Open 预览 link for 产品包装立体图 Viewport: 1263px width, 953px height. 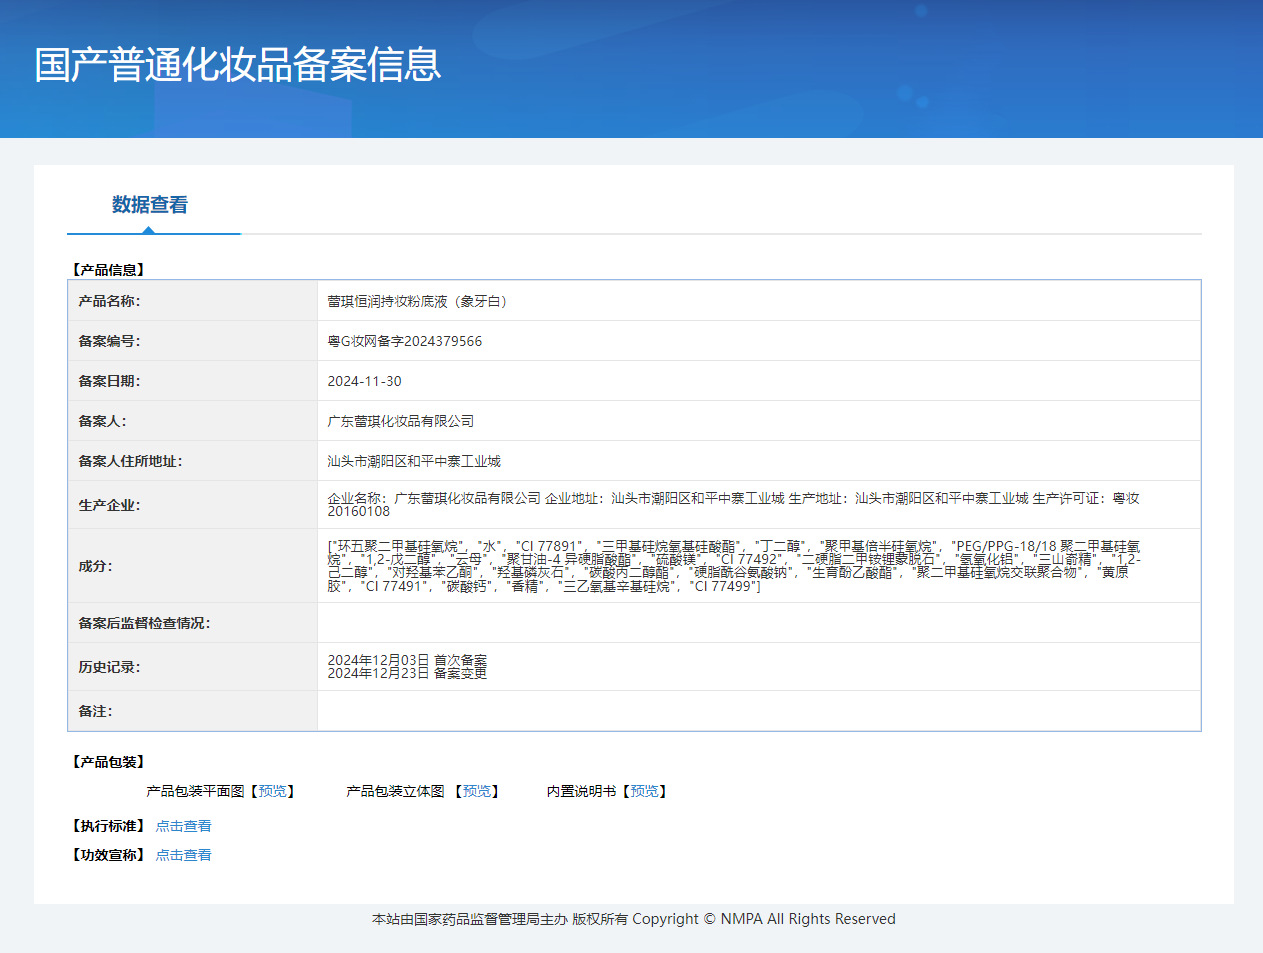477,791
